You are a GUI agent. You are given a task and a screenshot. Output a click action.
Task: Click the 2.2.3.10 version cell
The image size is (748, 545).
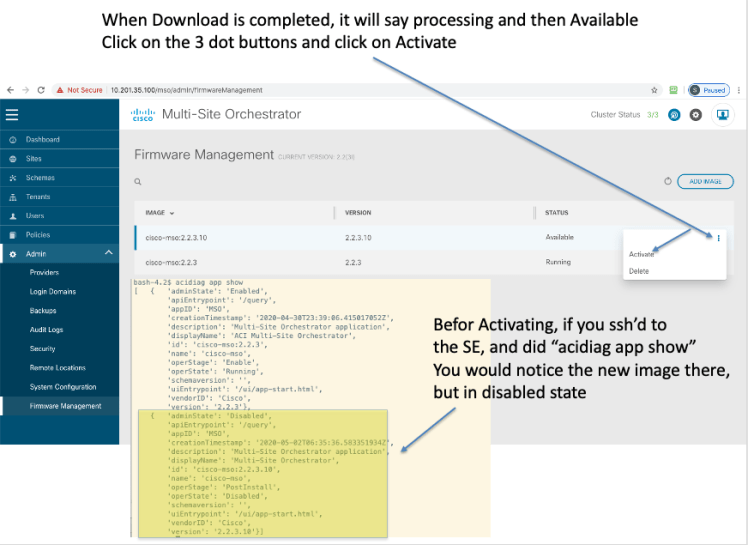point(358,238)
